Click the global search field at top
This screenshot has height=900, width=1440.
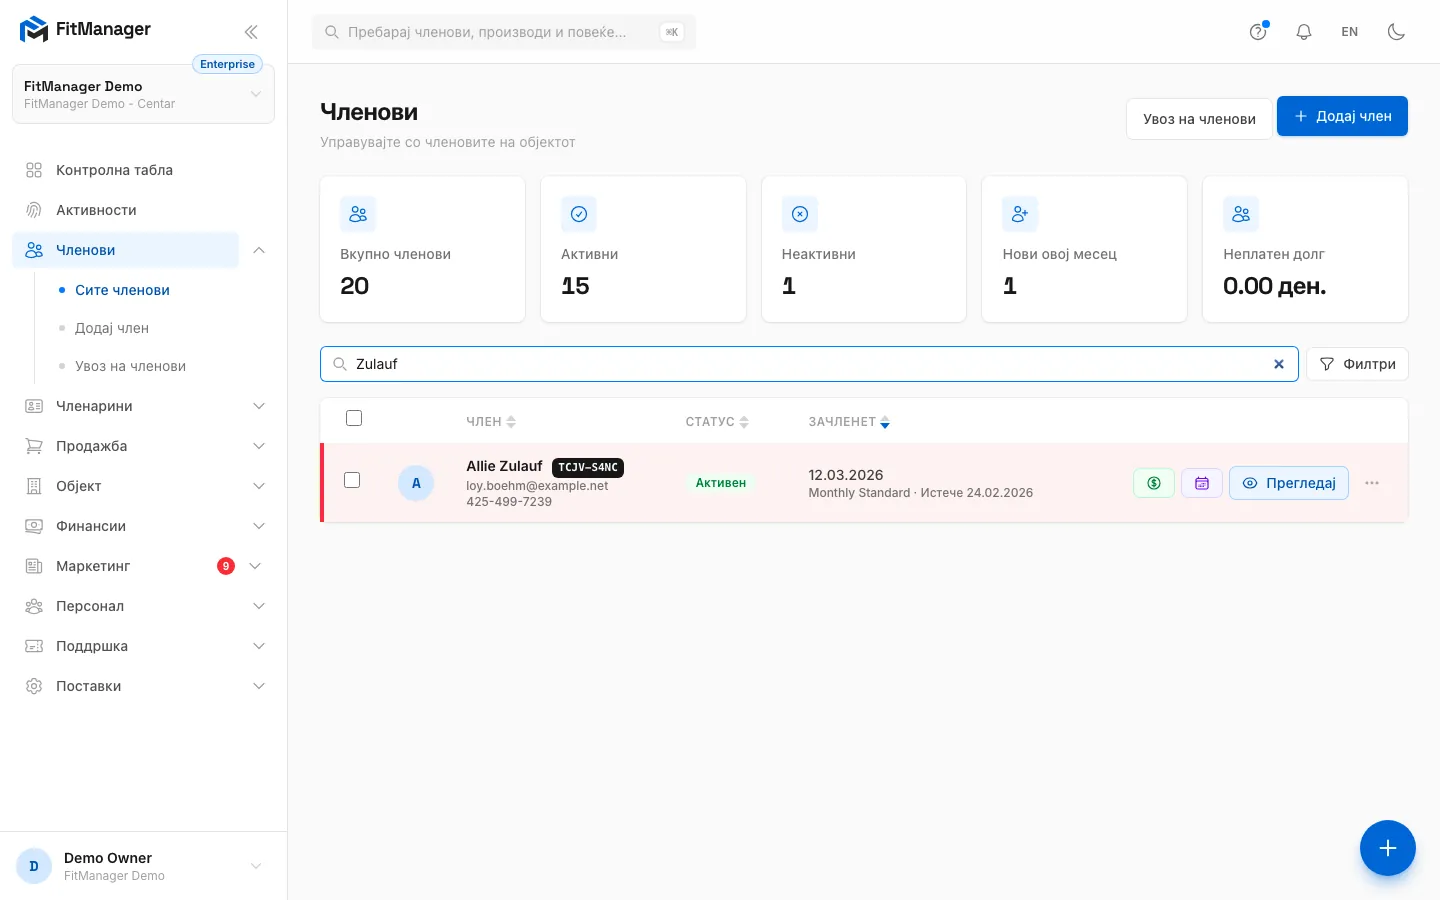[x=504, y=32]
